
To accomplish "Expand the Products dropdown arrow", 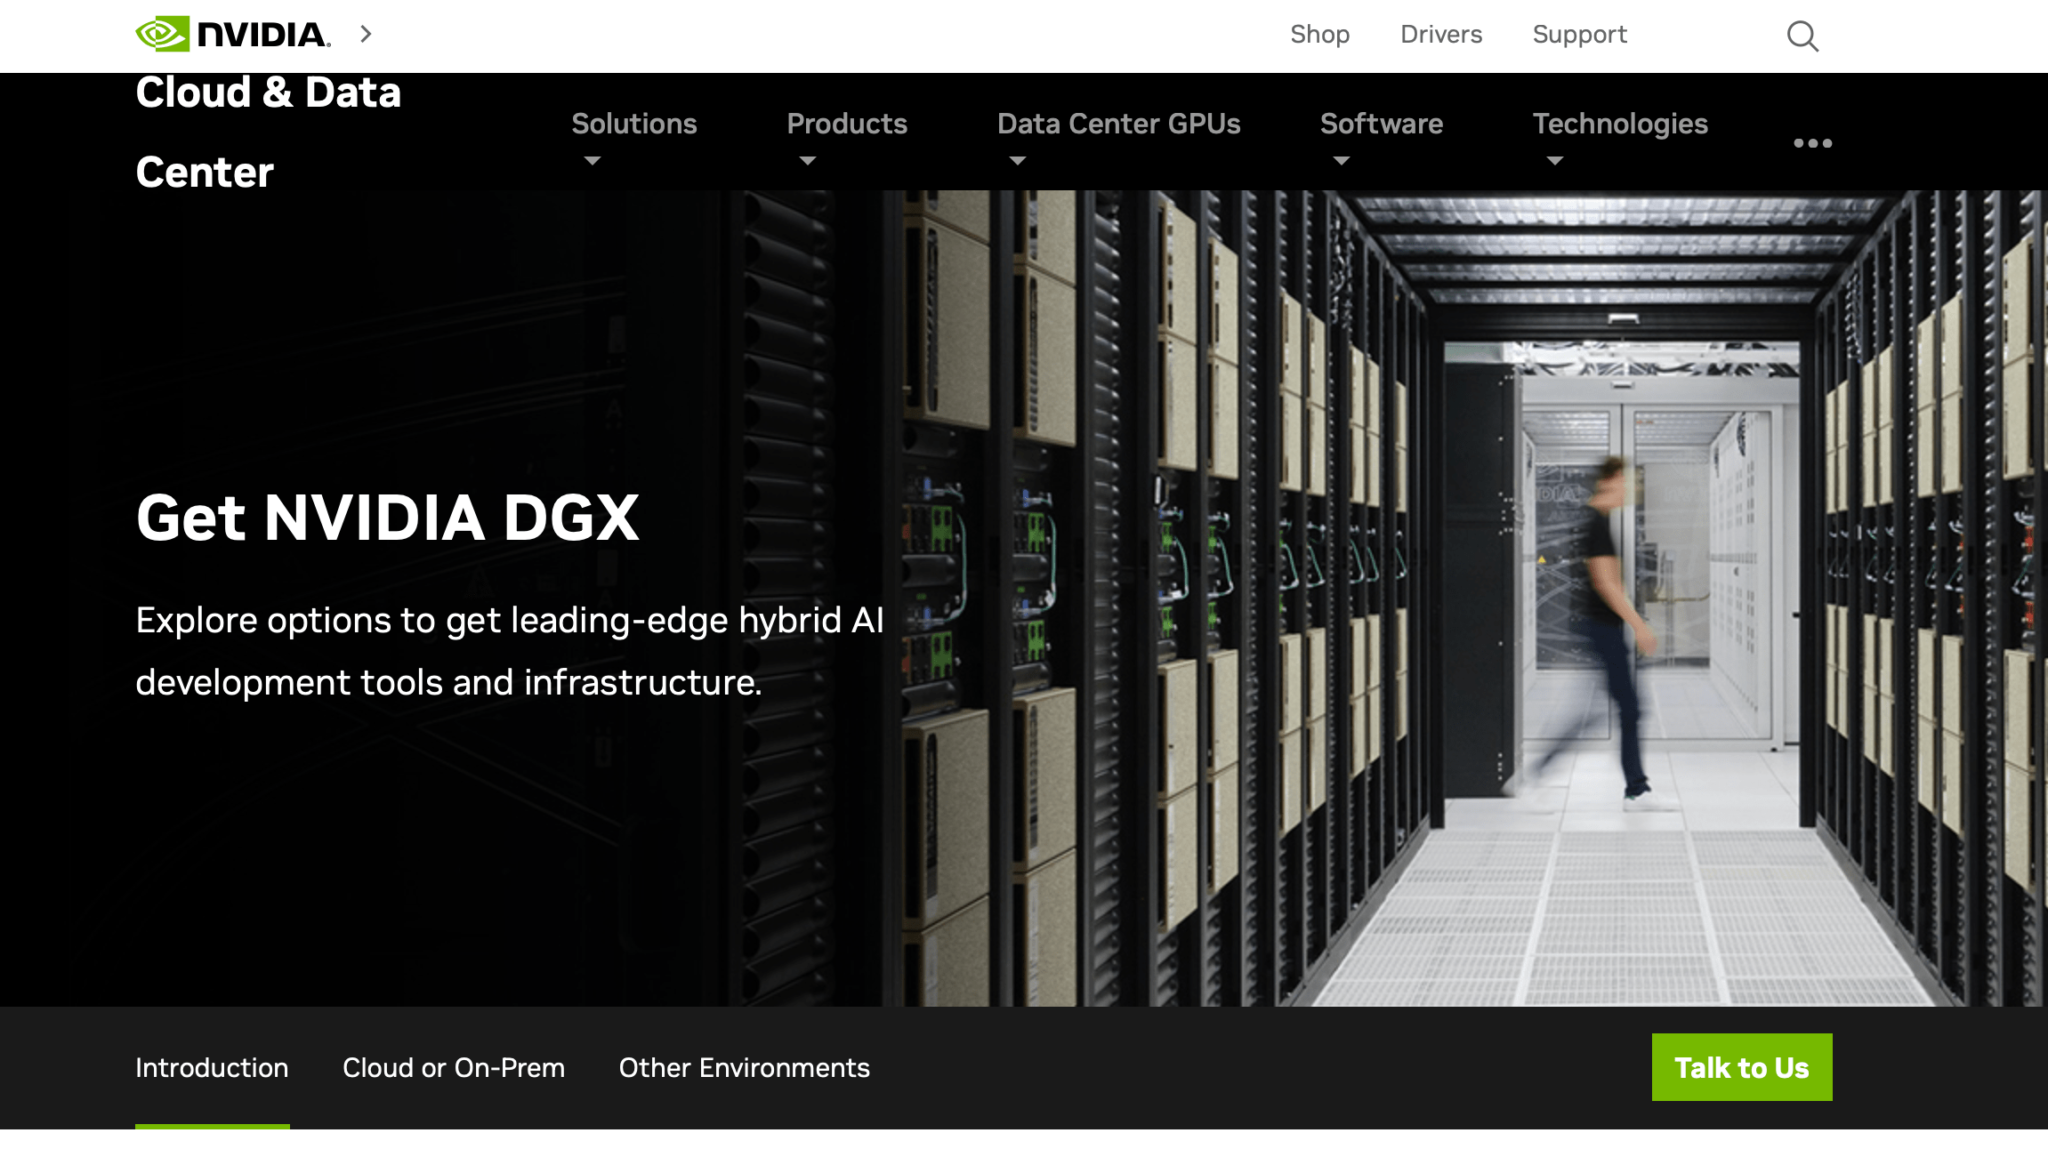I will pos(808,161).
